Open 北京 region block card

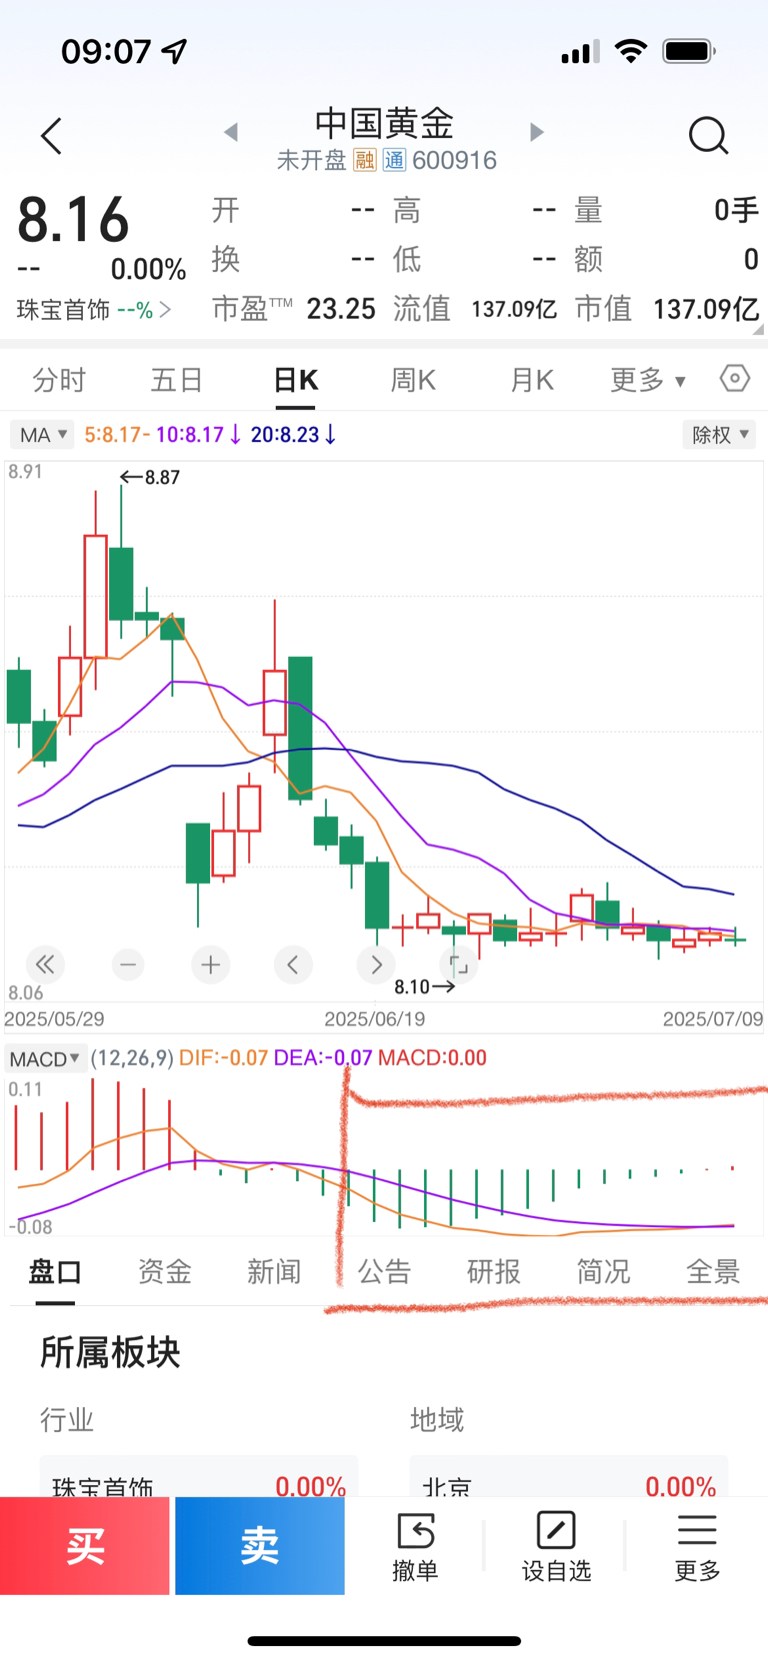coord(569,1477)
